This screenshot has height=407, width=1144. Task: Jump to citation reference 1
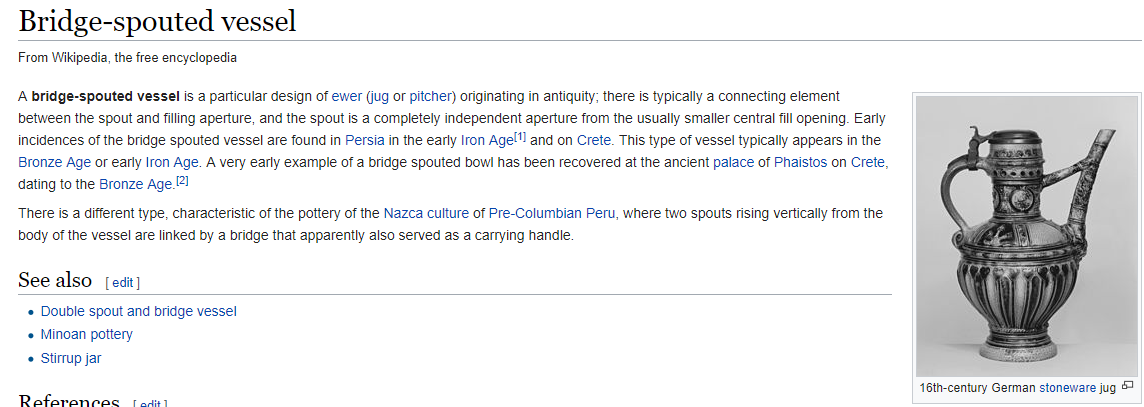[x=519, y=136]
